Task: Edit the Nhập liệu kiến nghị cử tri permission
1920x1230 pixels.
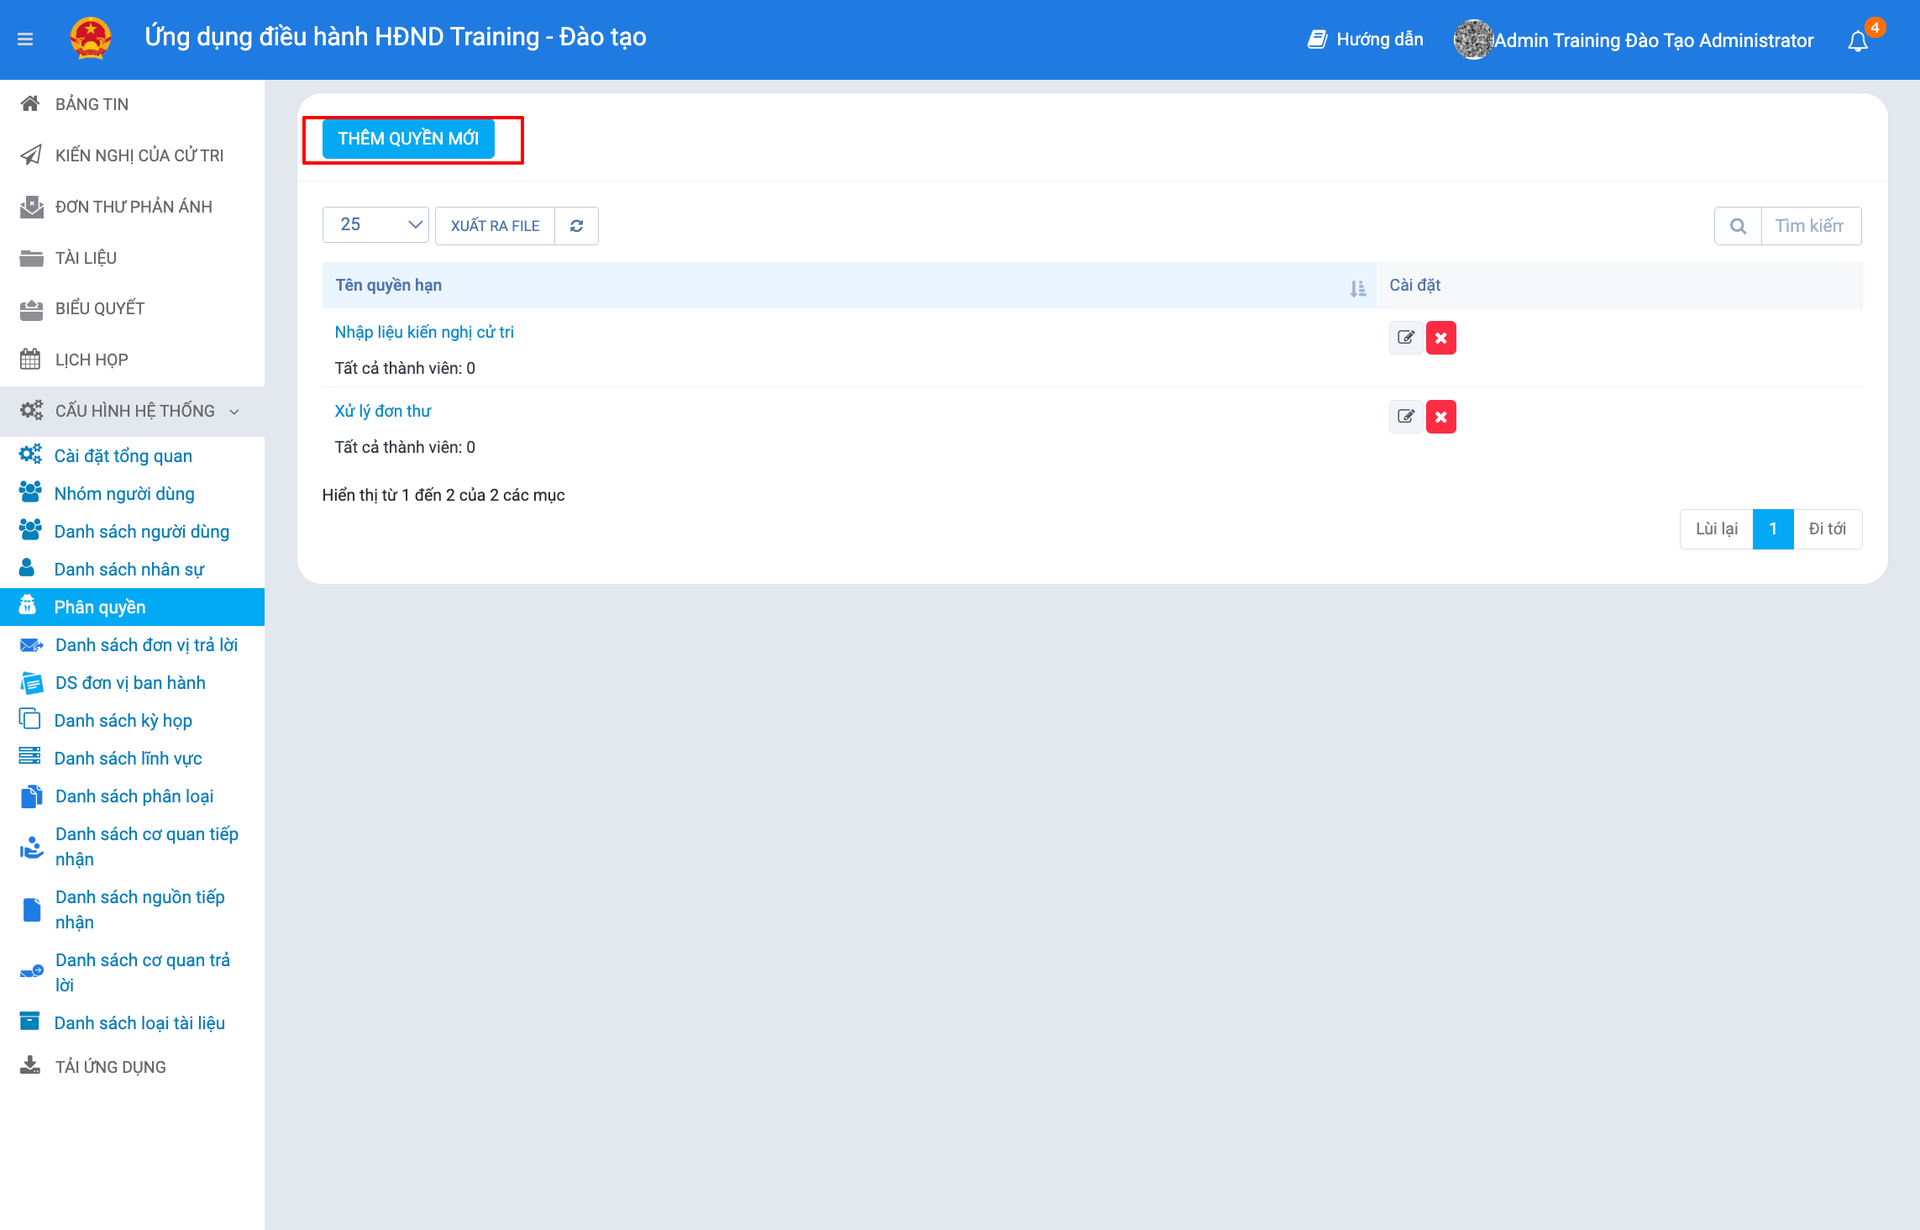Action: point(1405,338)
